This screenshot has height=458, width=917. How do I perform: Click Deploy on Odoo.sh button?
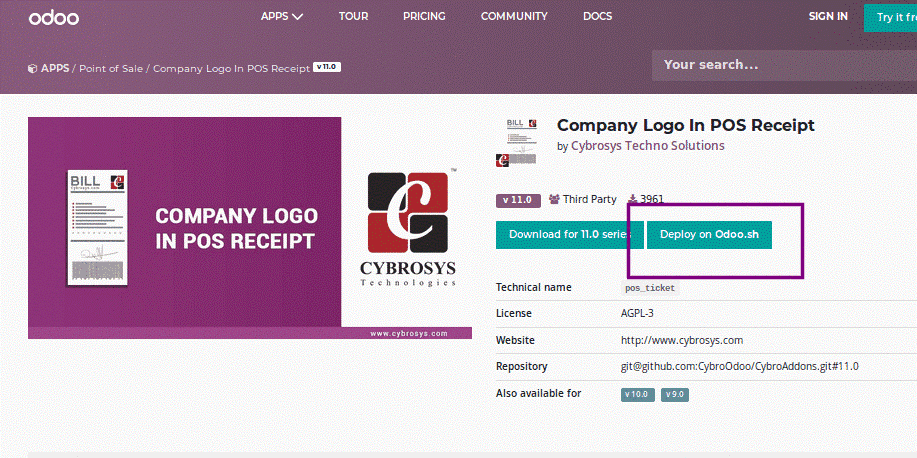coord(709,235)
